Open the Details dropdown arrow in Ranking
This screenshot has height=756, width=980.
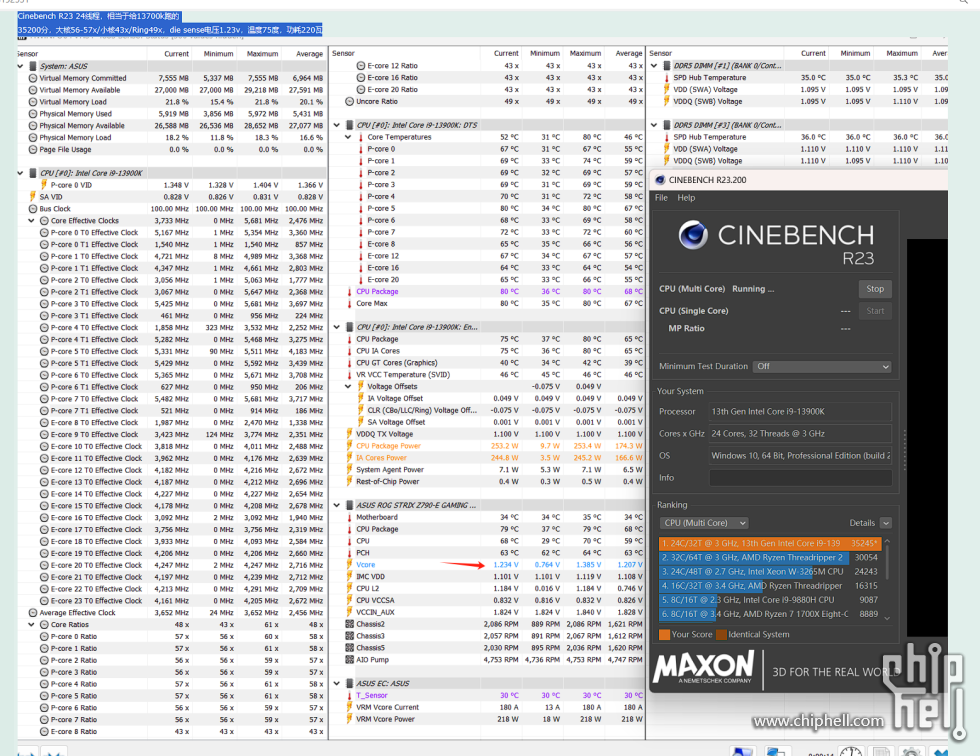(886, 523)
